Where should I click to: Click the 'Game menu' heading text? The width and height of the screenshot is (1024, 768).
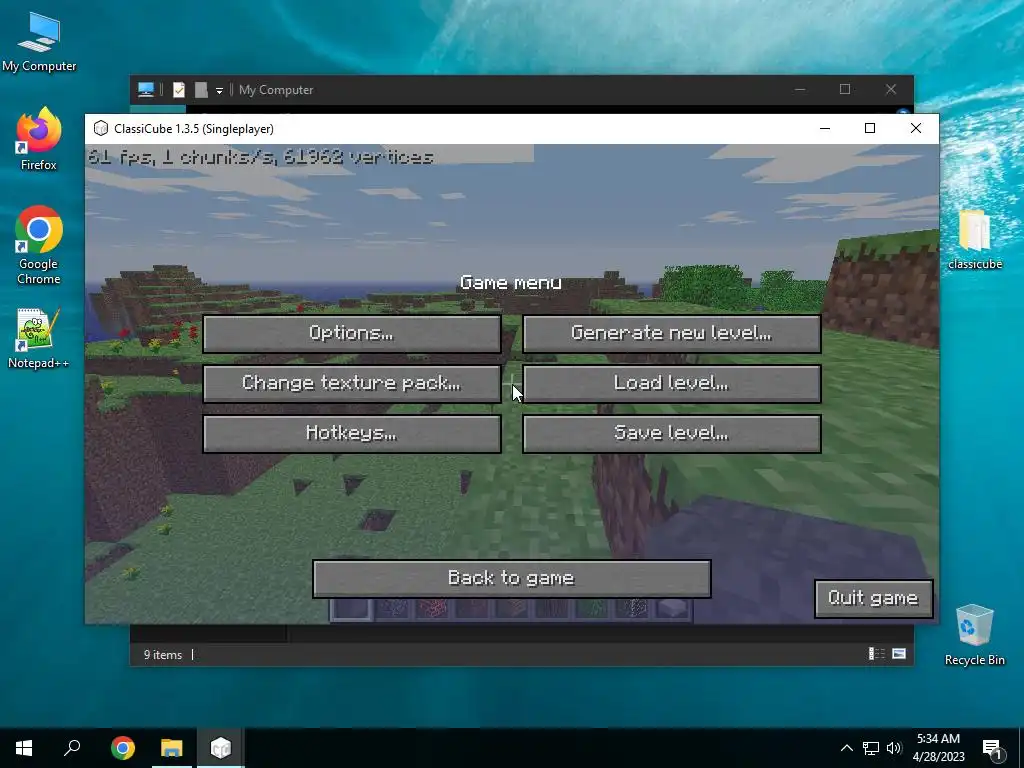click(511, 283)
